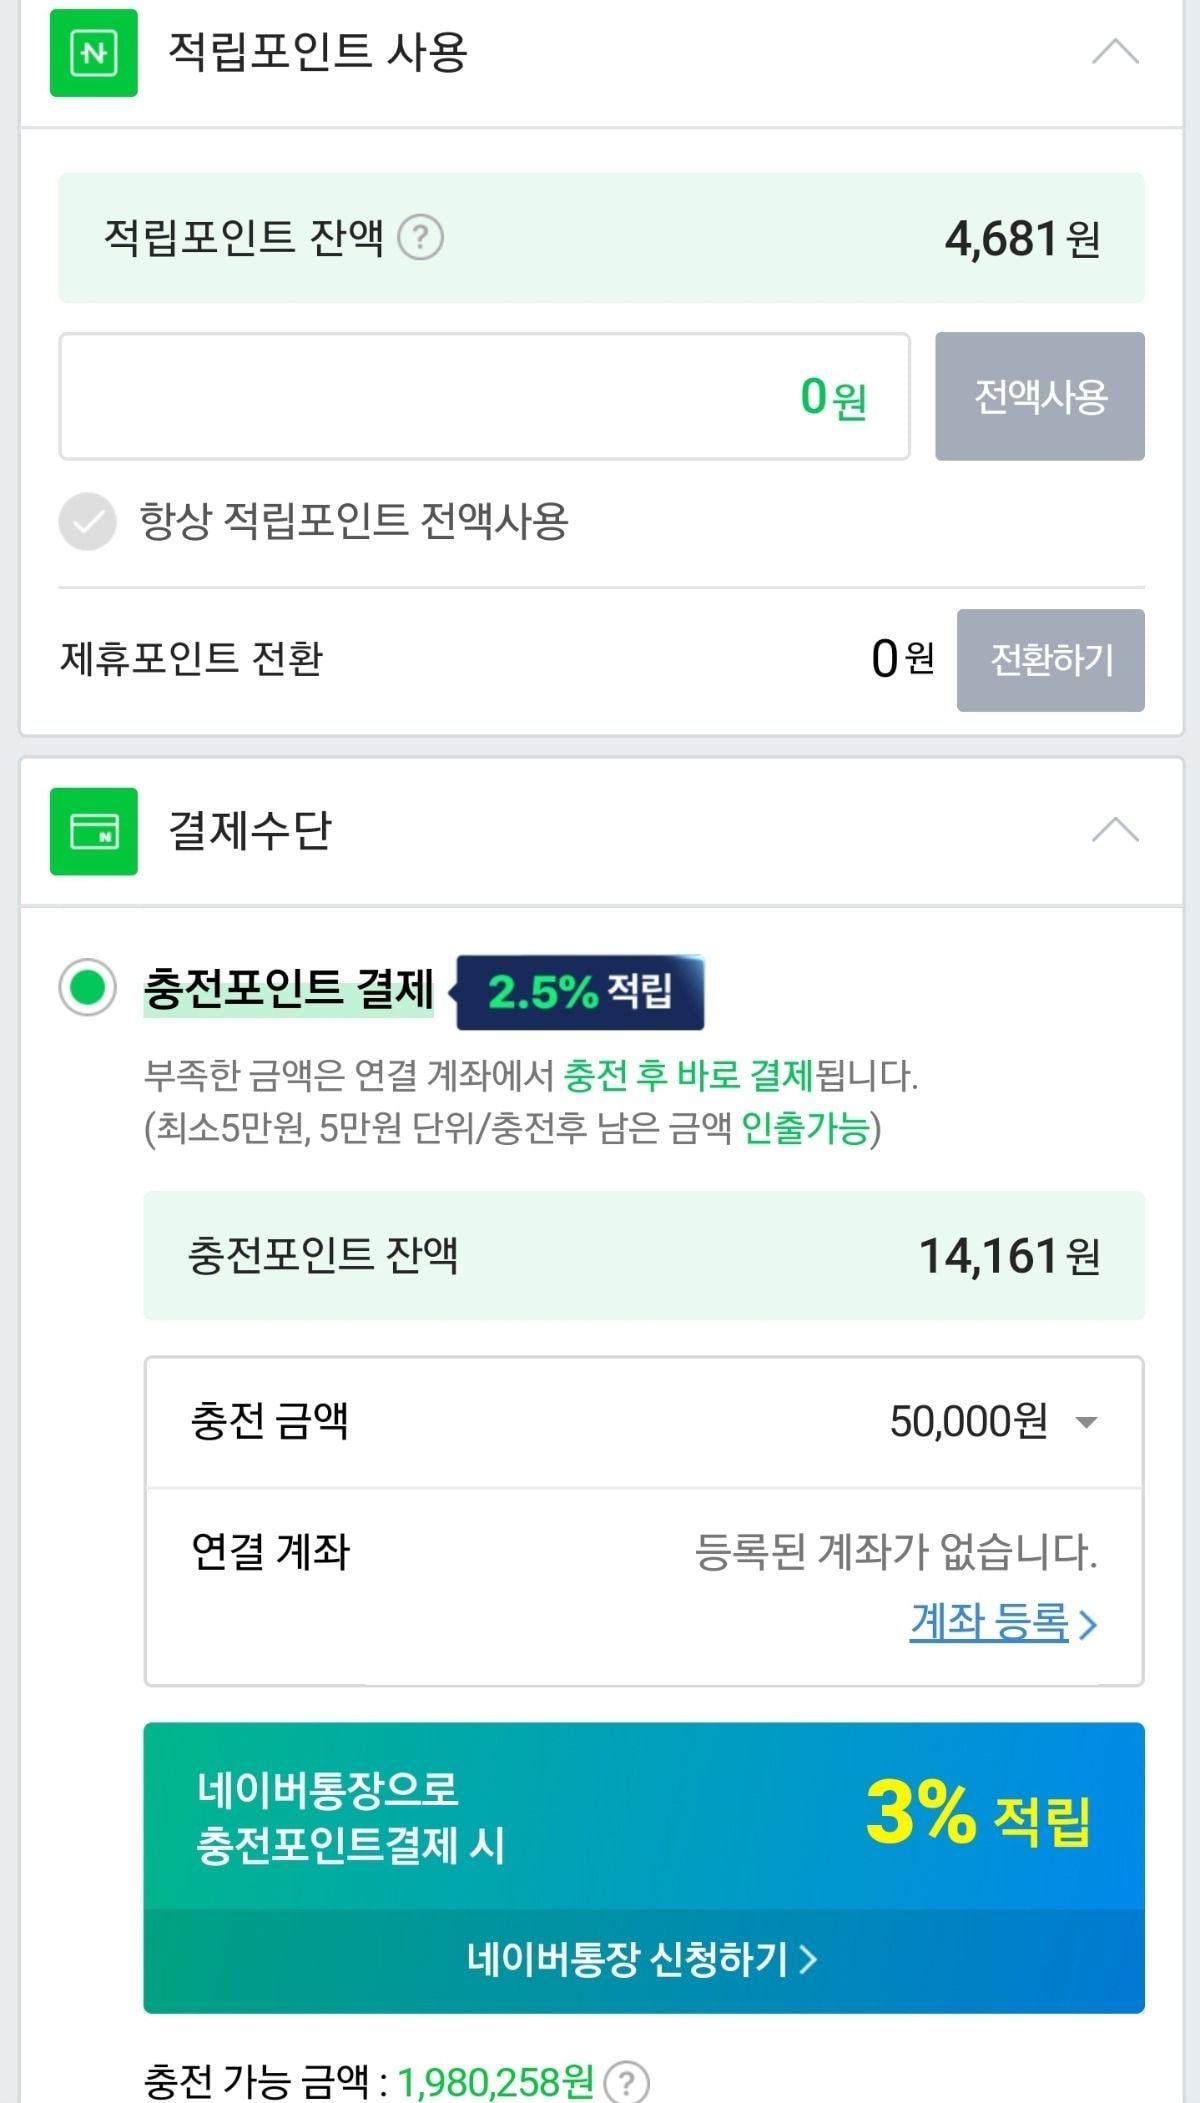1200x2103 pixels.
Task: Click the 제휴포인트 전환 label
Action: pos(192,658)
